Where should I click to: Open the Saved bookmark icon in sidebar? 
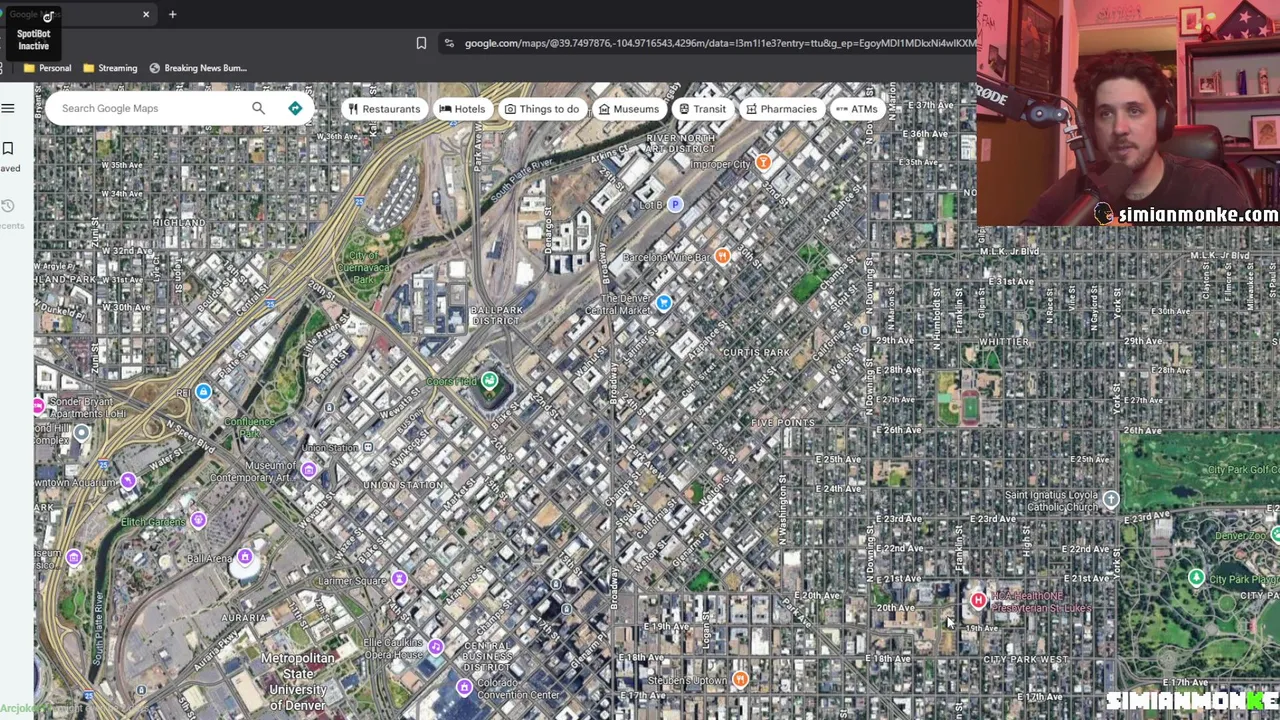click(x=8, y=149)
